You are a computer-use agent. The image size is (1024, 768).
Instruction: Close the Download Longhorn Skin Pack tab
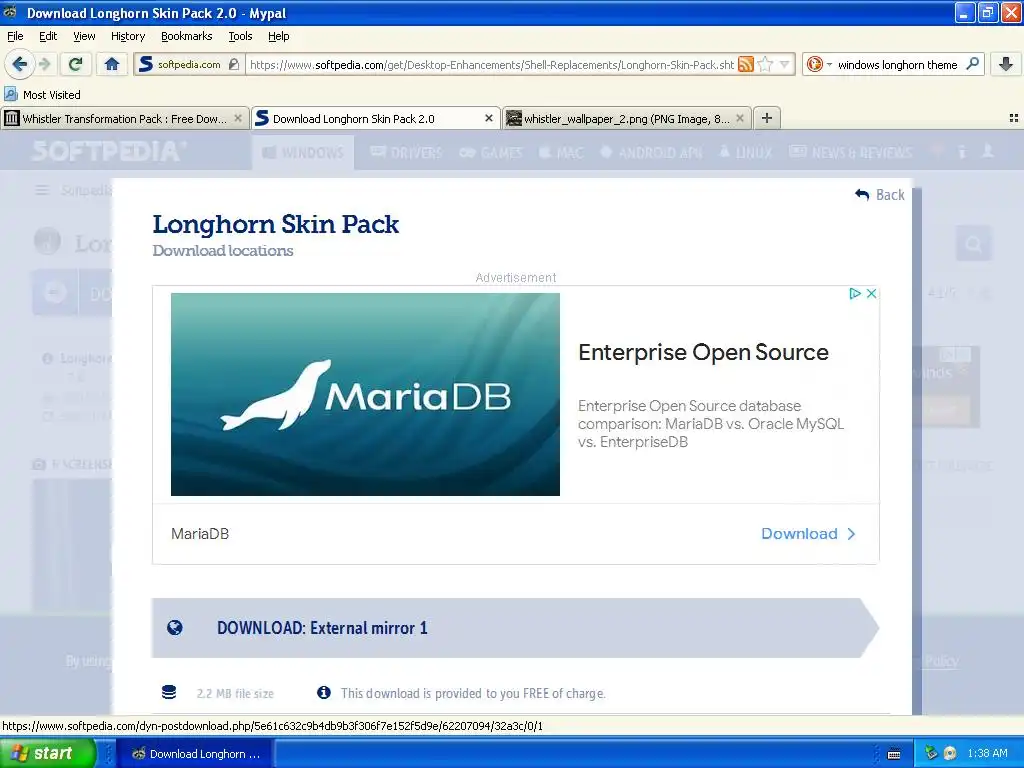[x=488, y=118]
